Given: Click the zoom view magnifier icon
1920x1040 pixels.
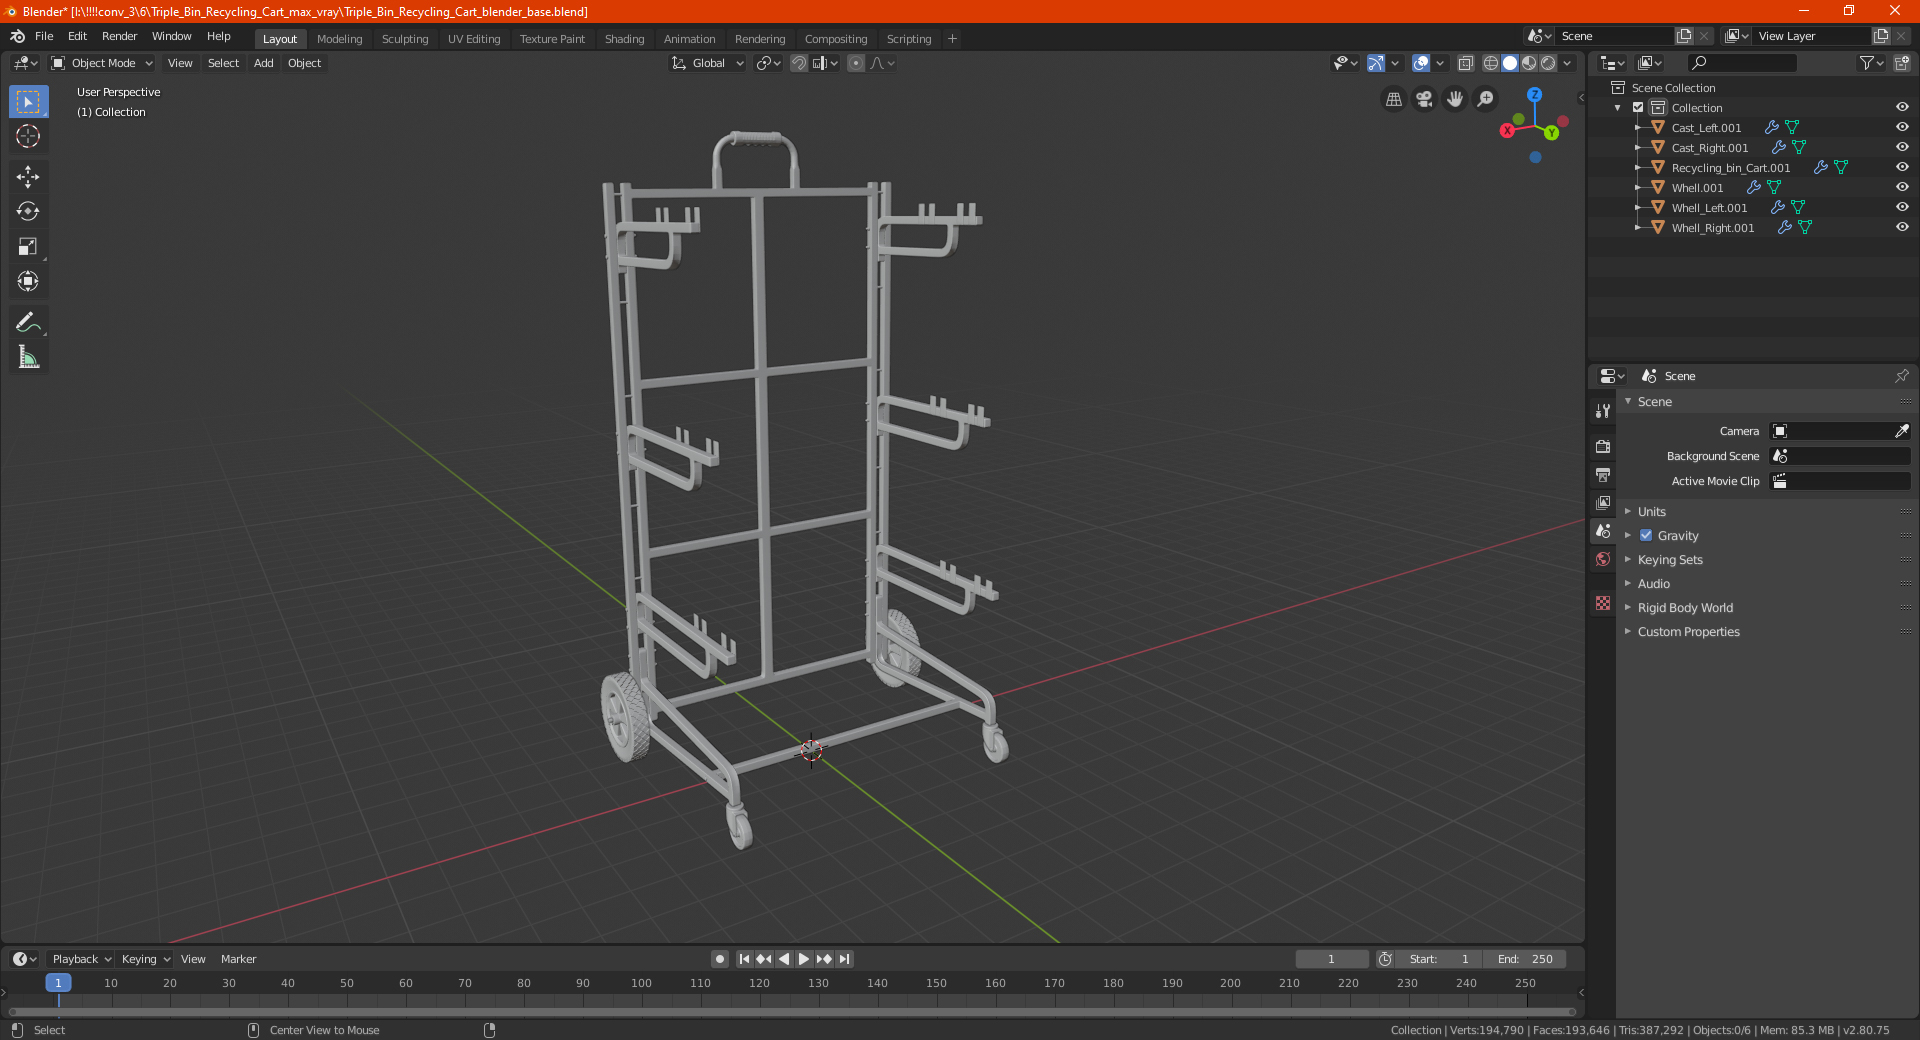Looking at the screenshot, I should [1486, 99].
